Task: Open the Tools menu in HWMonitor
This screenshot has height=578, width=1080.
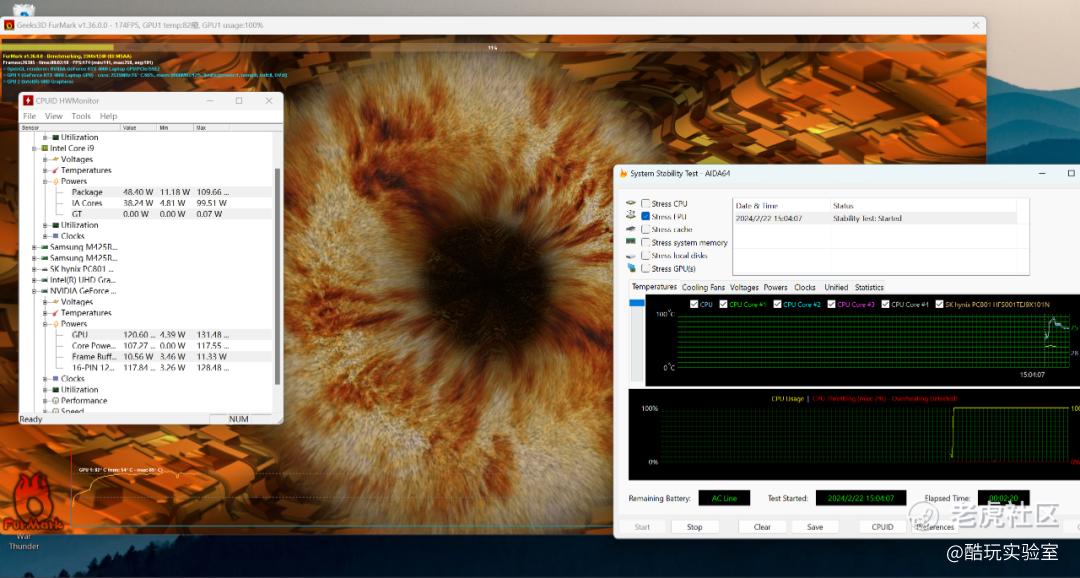Action: pyautogui.click(x=81, y=116)
